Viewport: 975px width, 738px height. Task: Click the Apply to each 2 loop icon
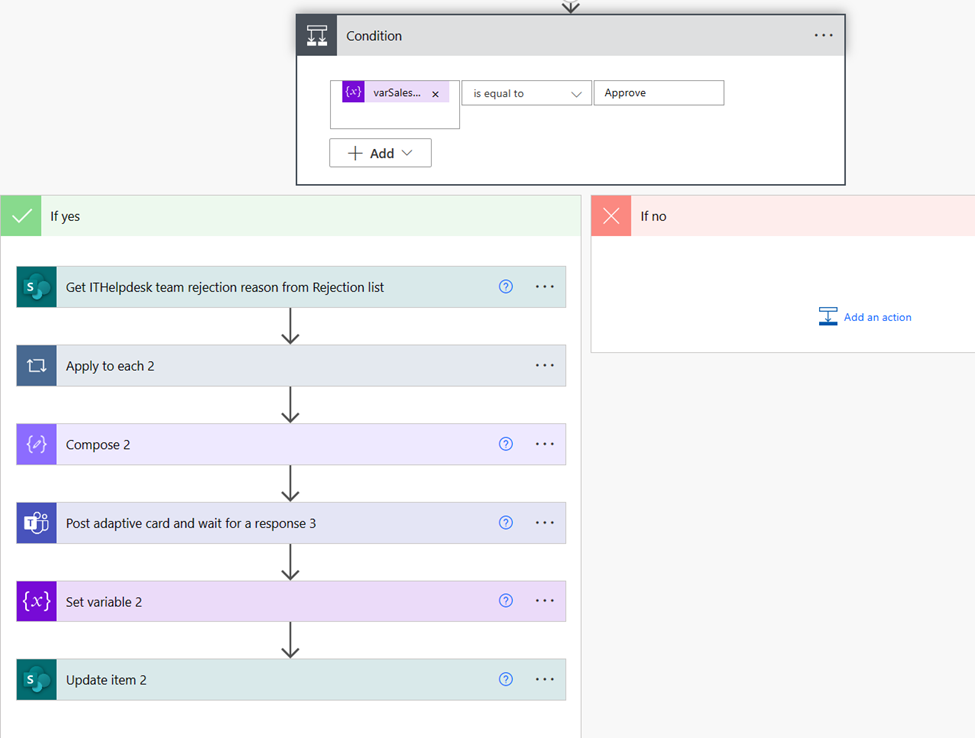(37, 366)
